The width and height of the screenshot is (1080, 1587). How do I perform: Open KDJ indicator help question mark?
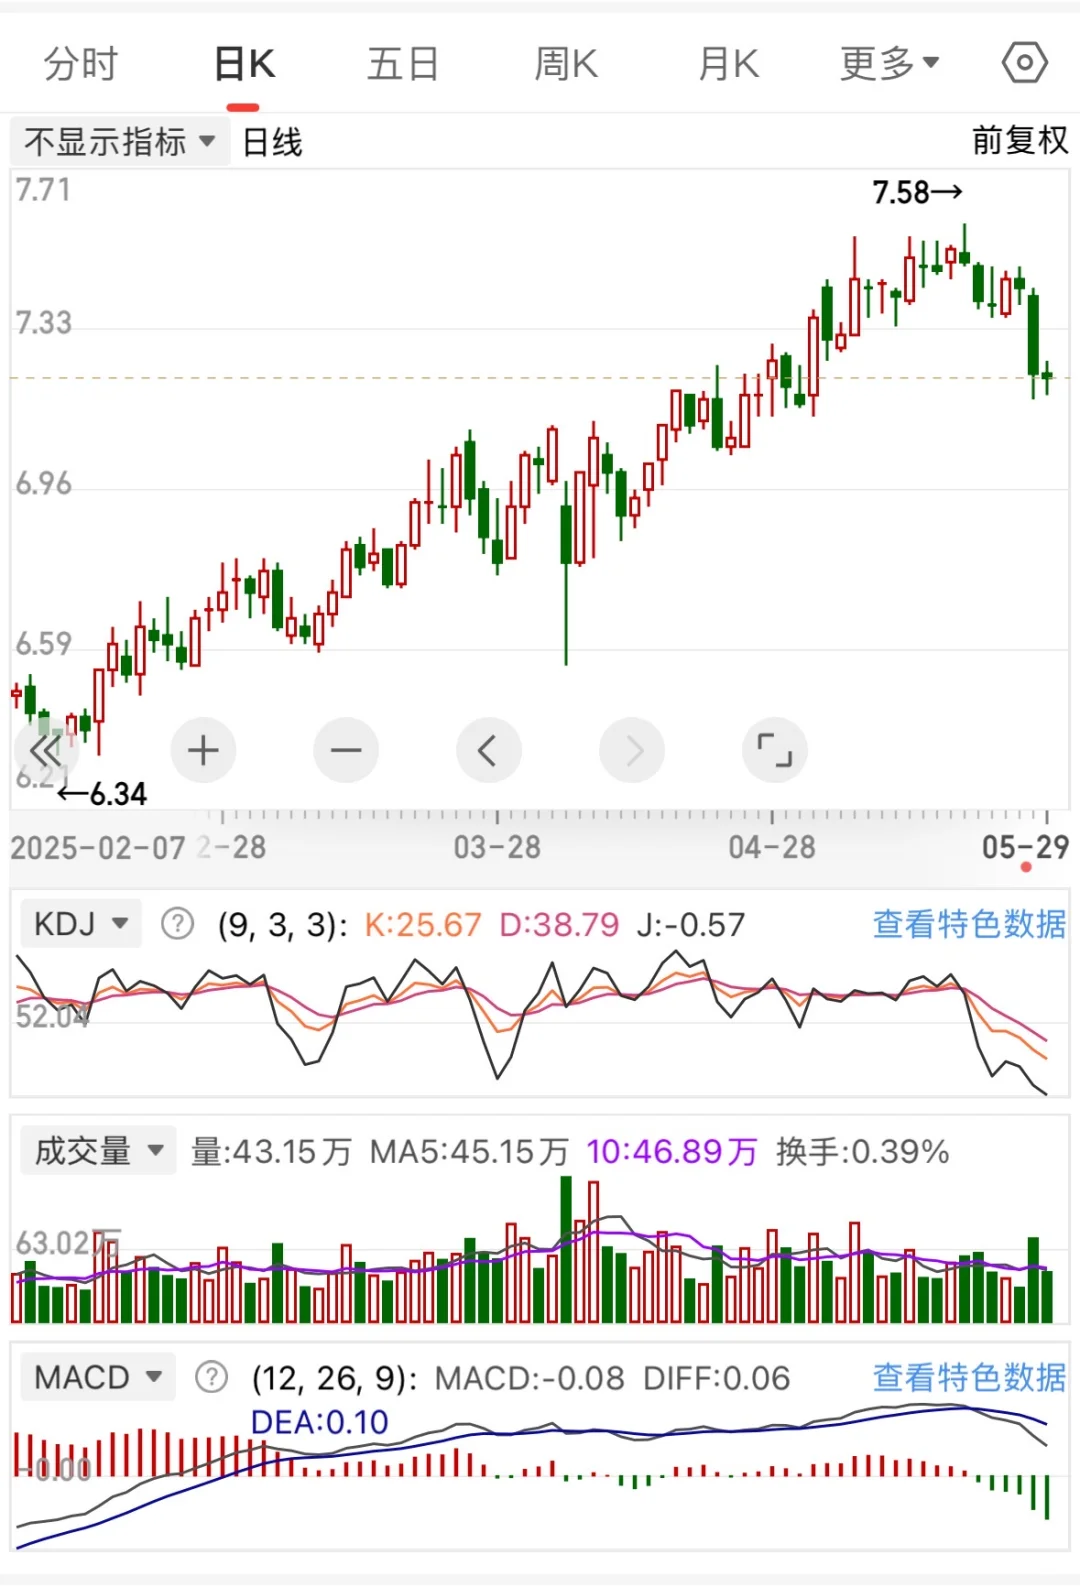coord(178,923)
